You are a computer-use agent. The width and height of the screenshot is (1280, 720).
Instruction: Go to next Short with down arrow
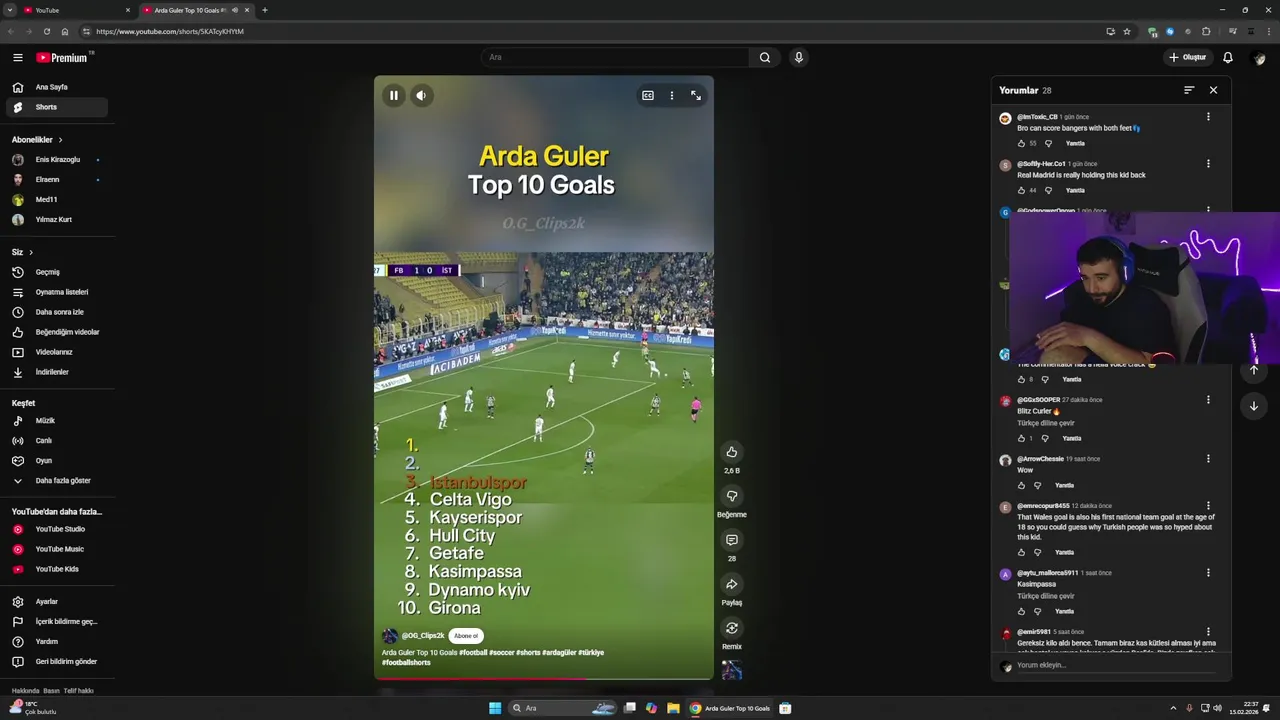pyautogui.click(x=1254, y=406)
